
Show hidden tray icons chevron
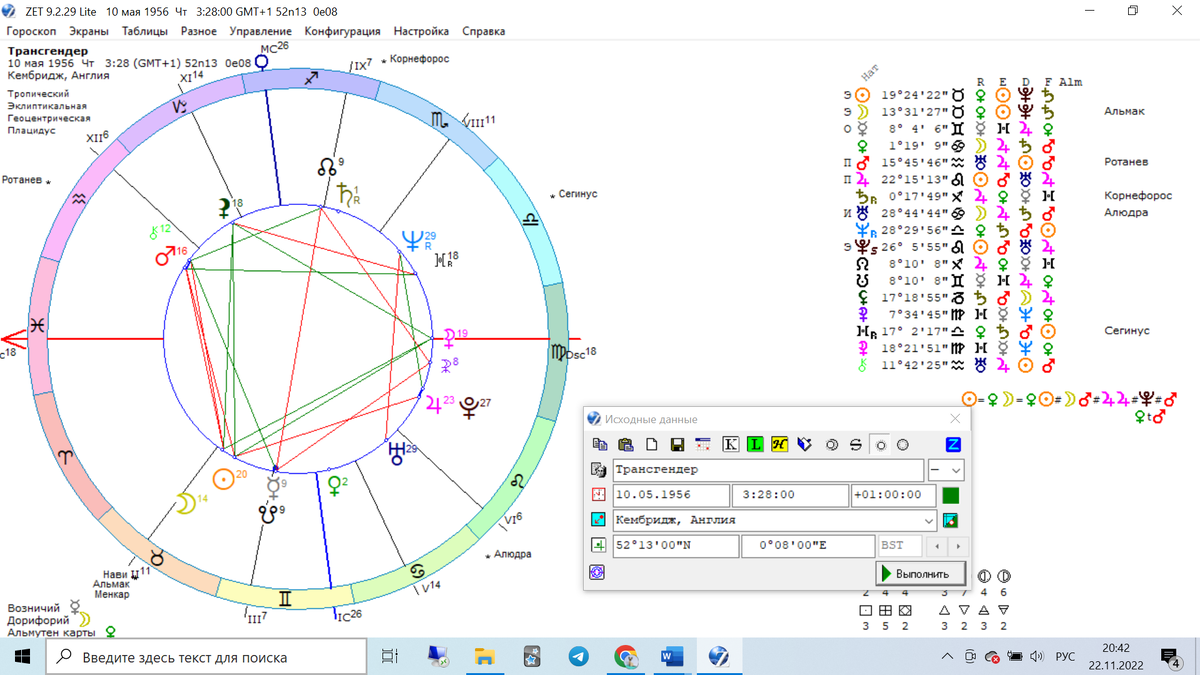pyautogui.click(x=947, y=657)
